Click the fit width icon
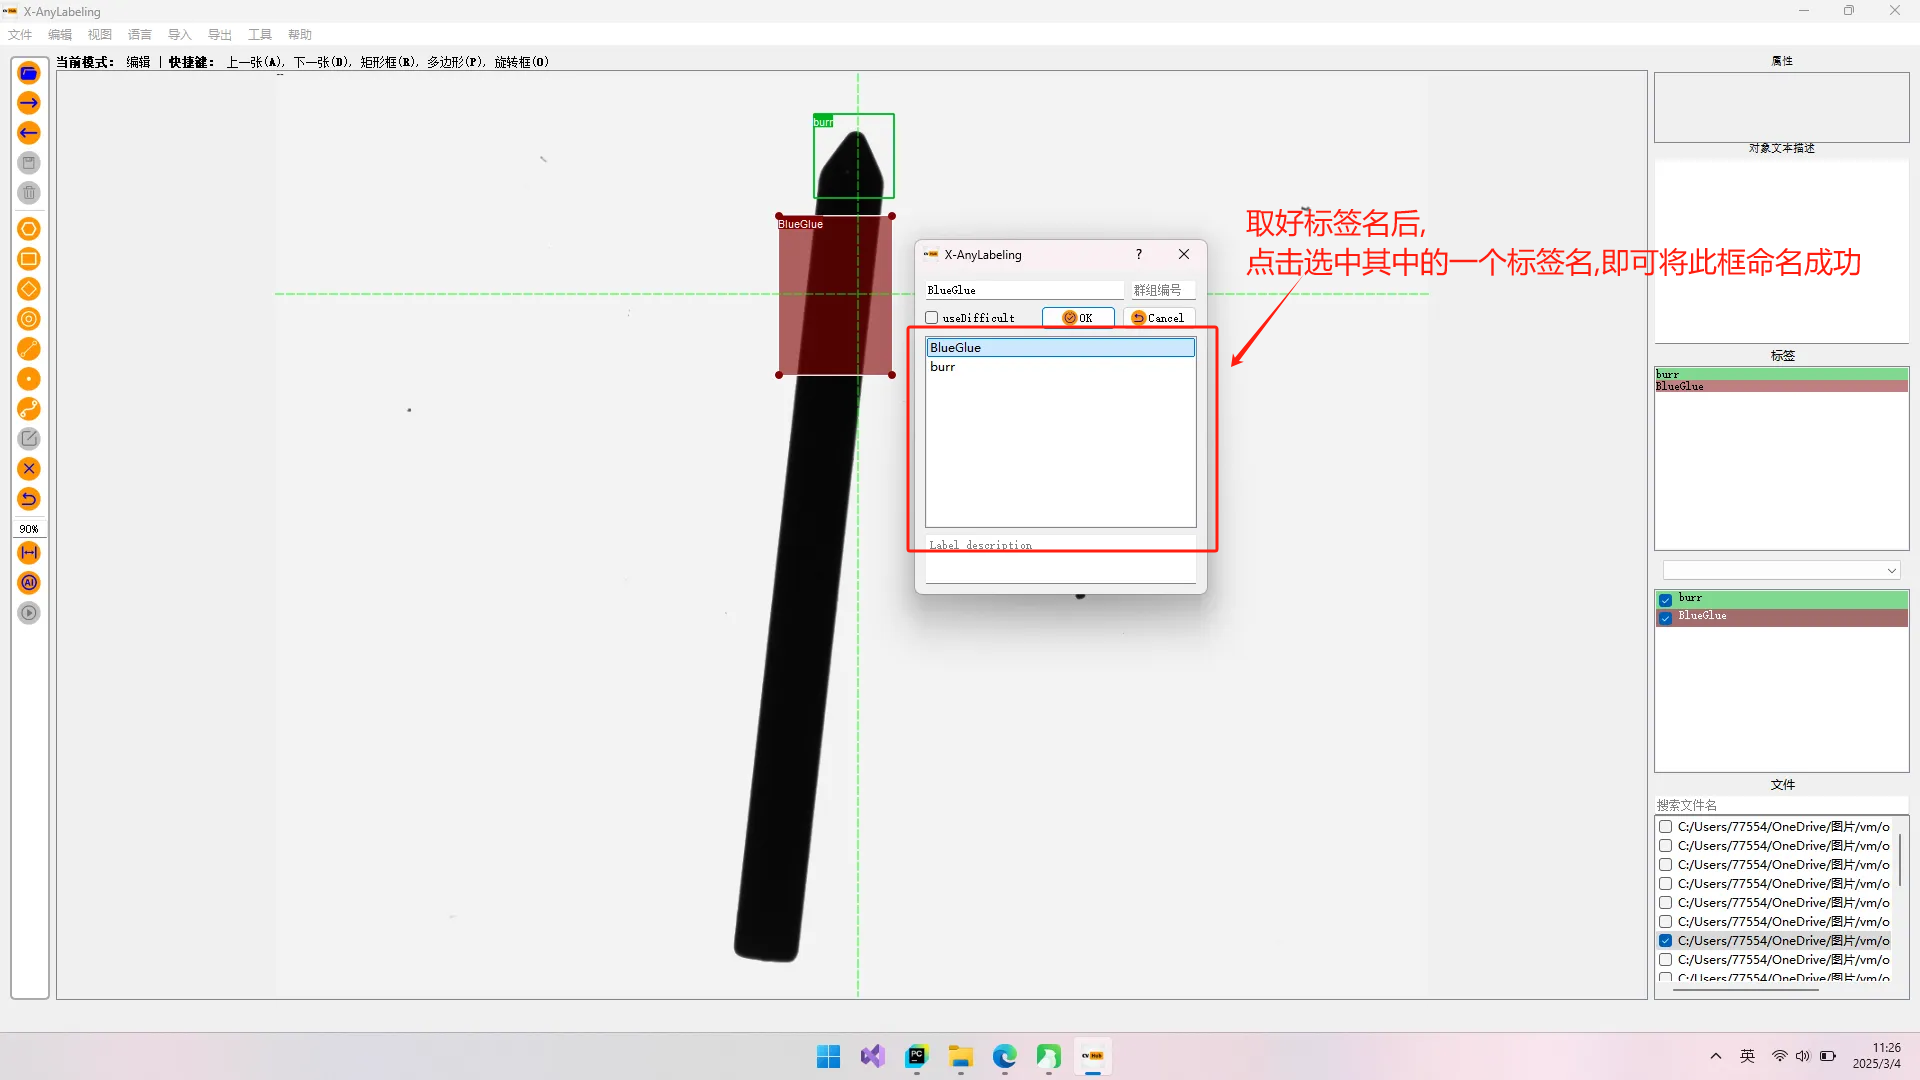1920x1080 pixels. (29, 553)
